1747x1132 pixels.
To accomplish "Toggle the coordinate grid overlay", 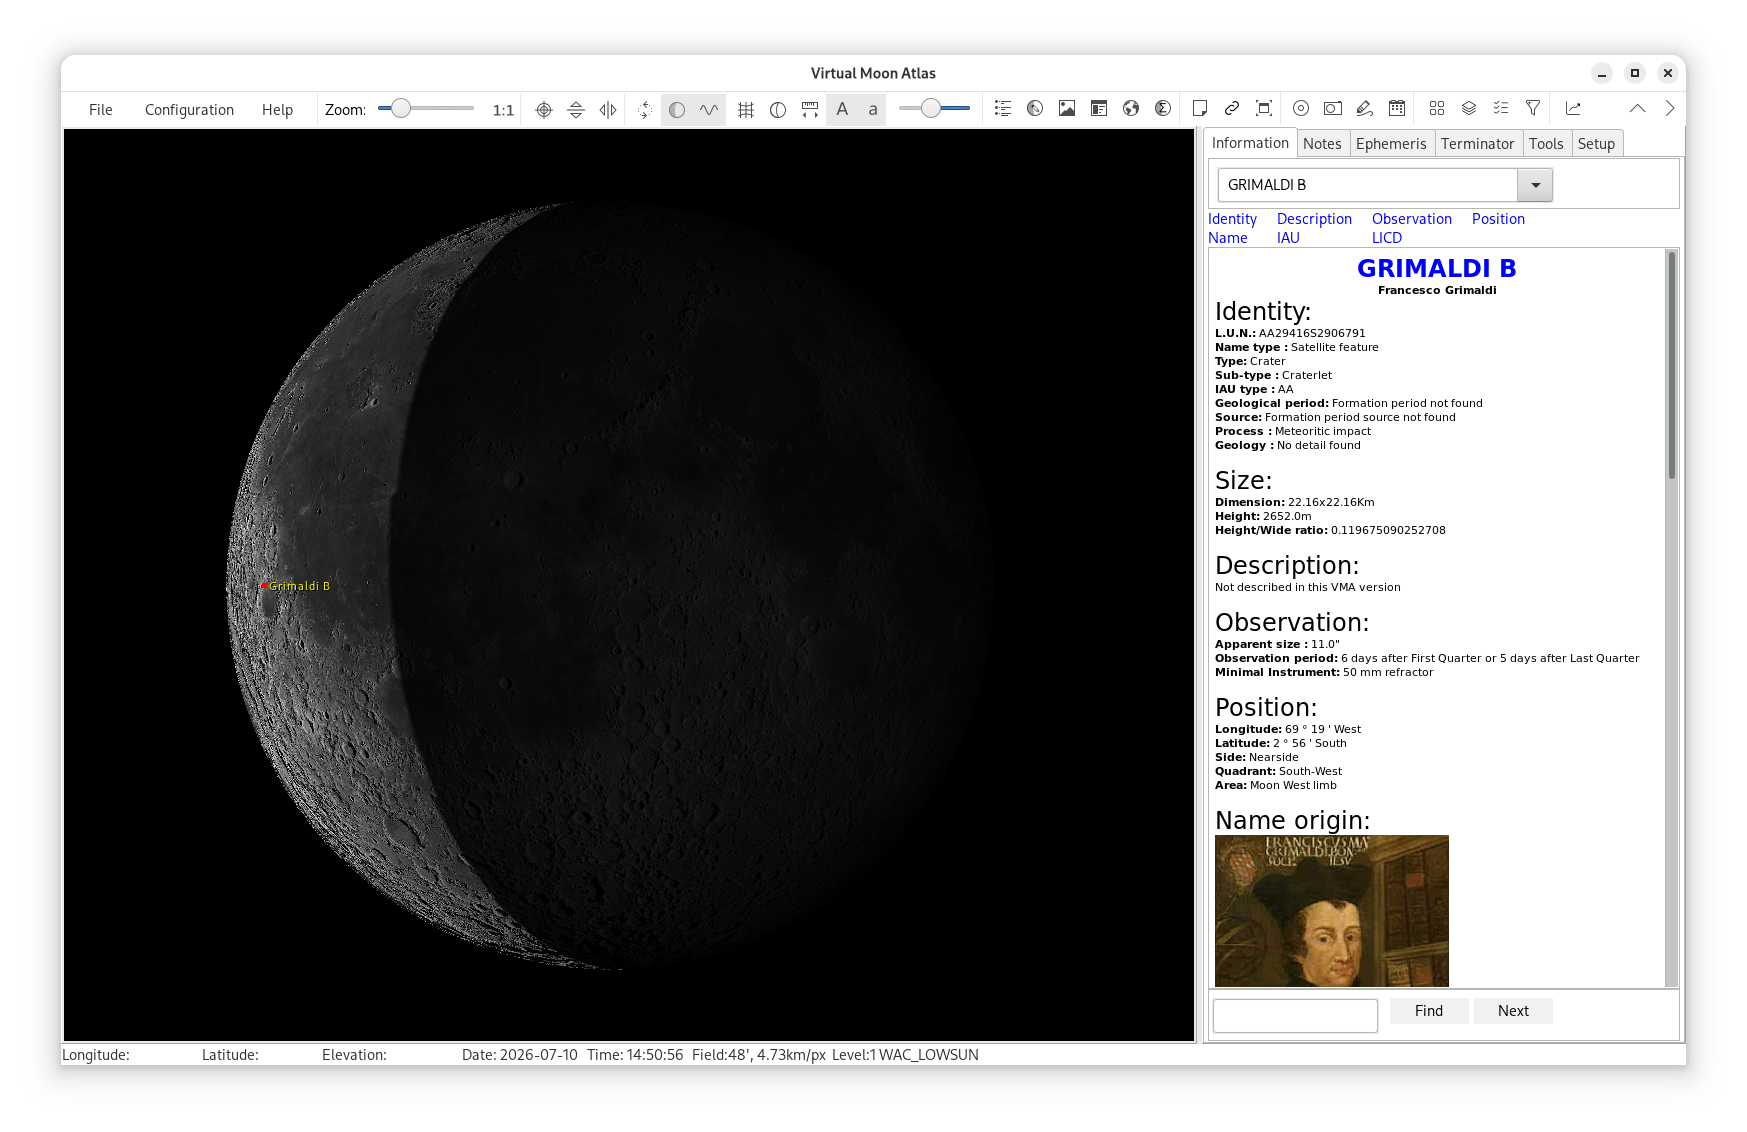I will 746,110.
